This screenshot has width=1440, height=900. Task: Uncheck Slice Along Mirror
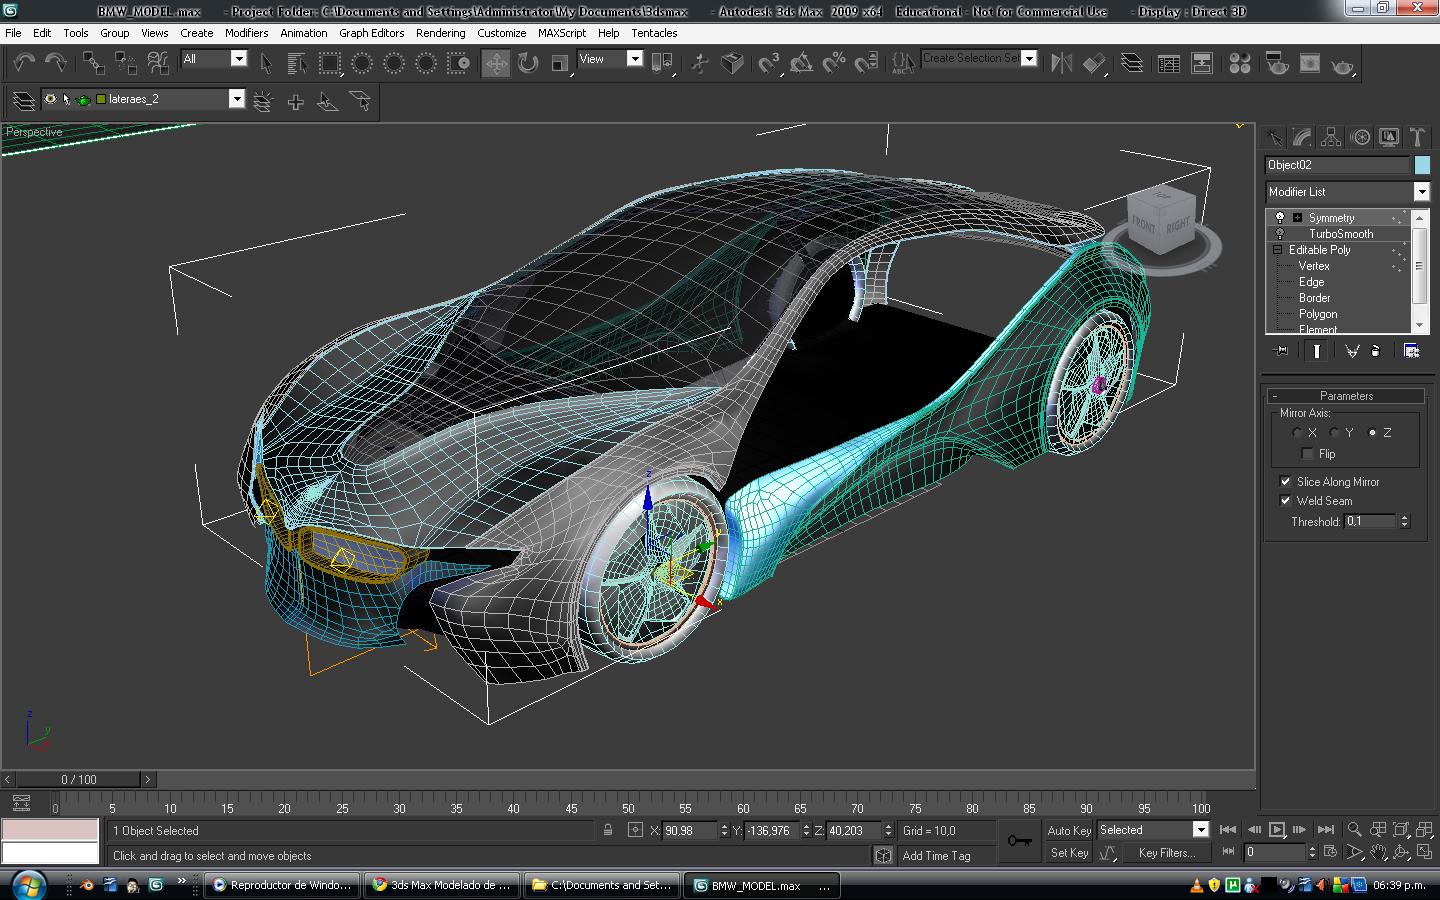pyautogui.click(x=1285, y=482)
